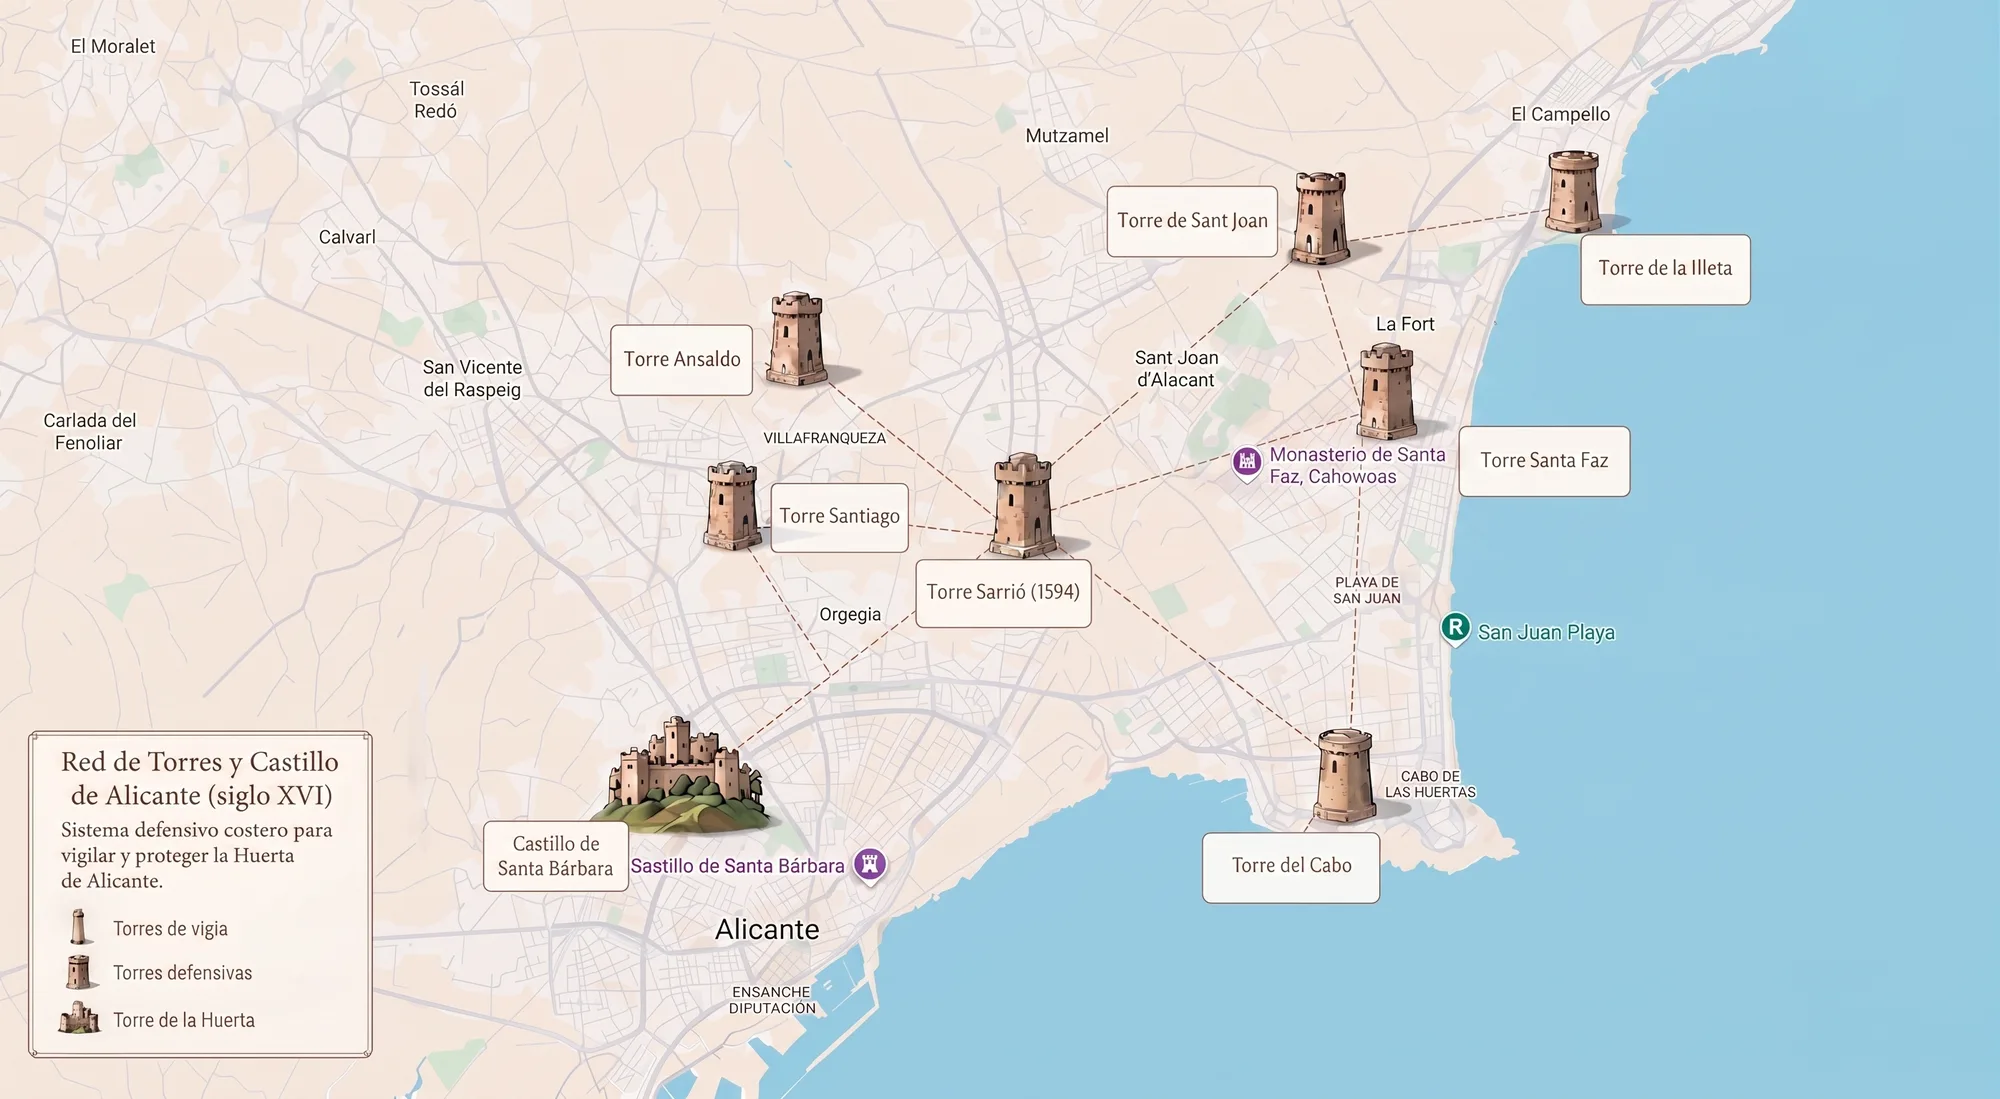The image size is (2000, 1099).
Task: Click the Orgegia place label
Action: [x=850, y=615]
